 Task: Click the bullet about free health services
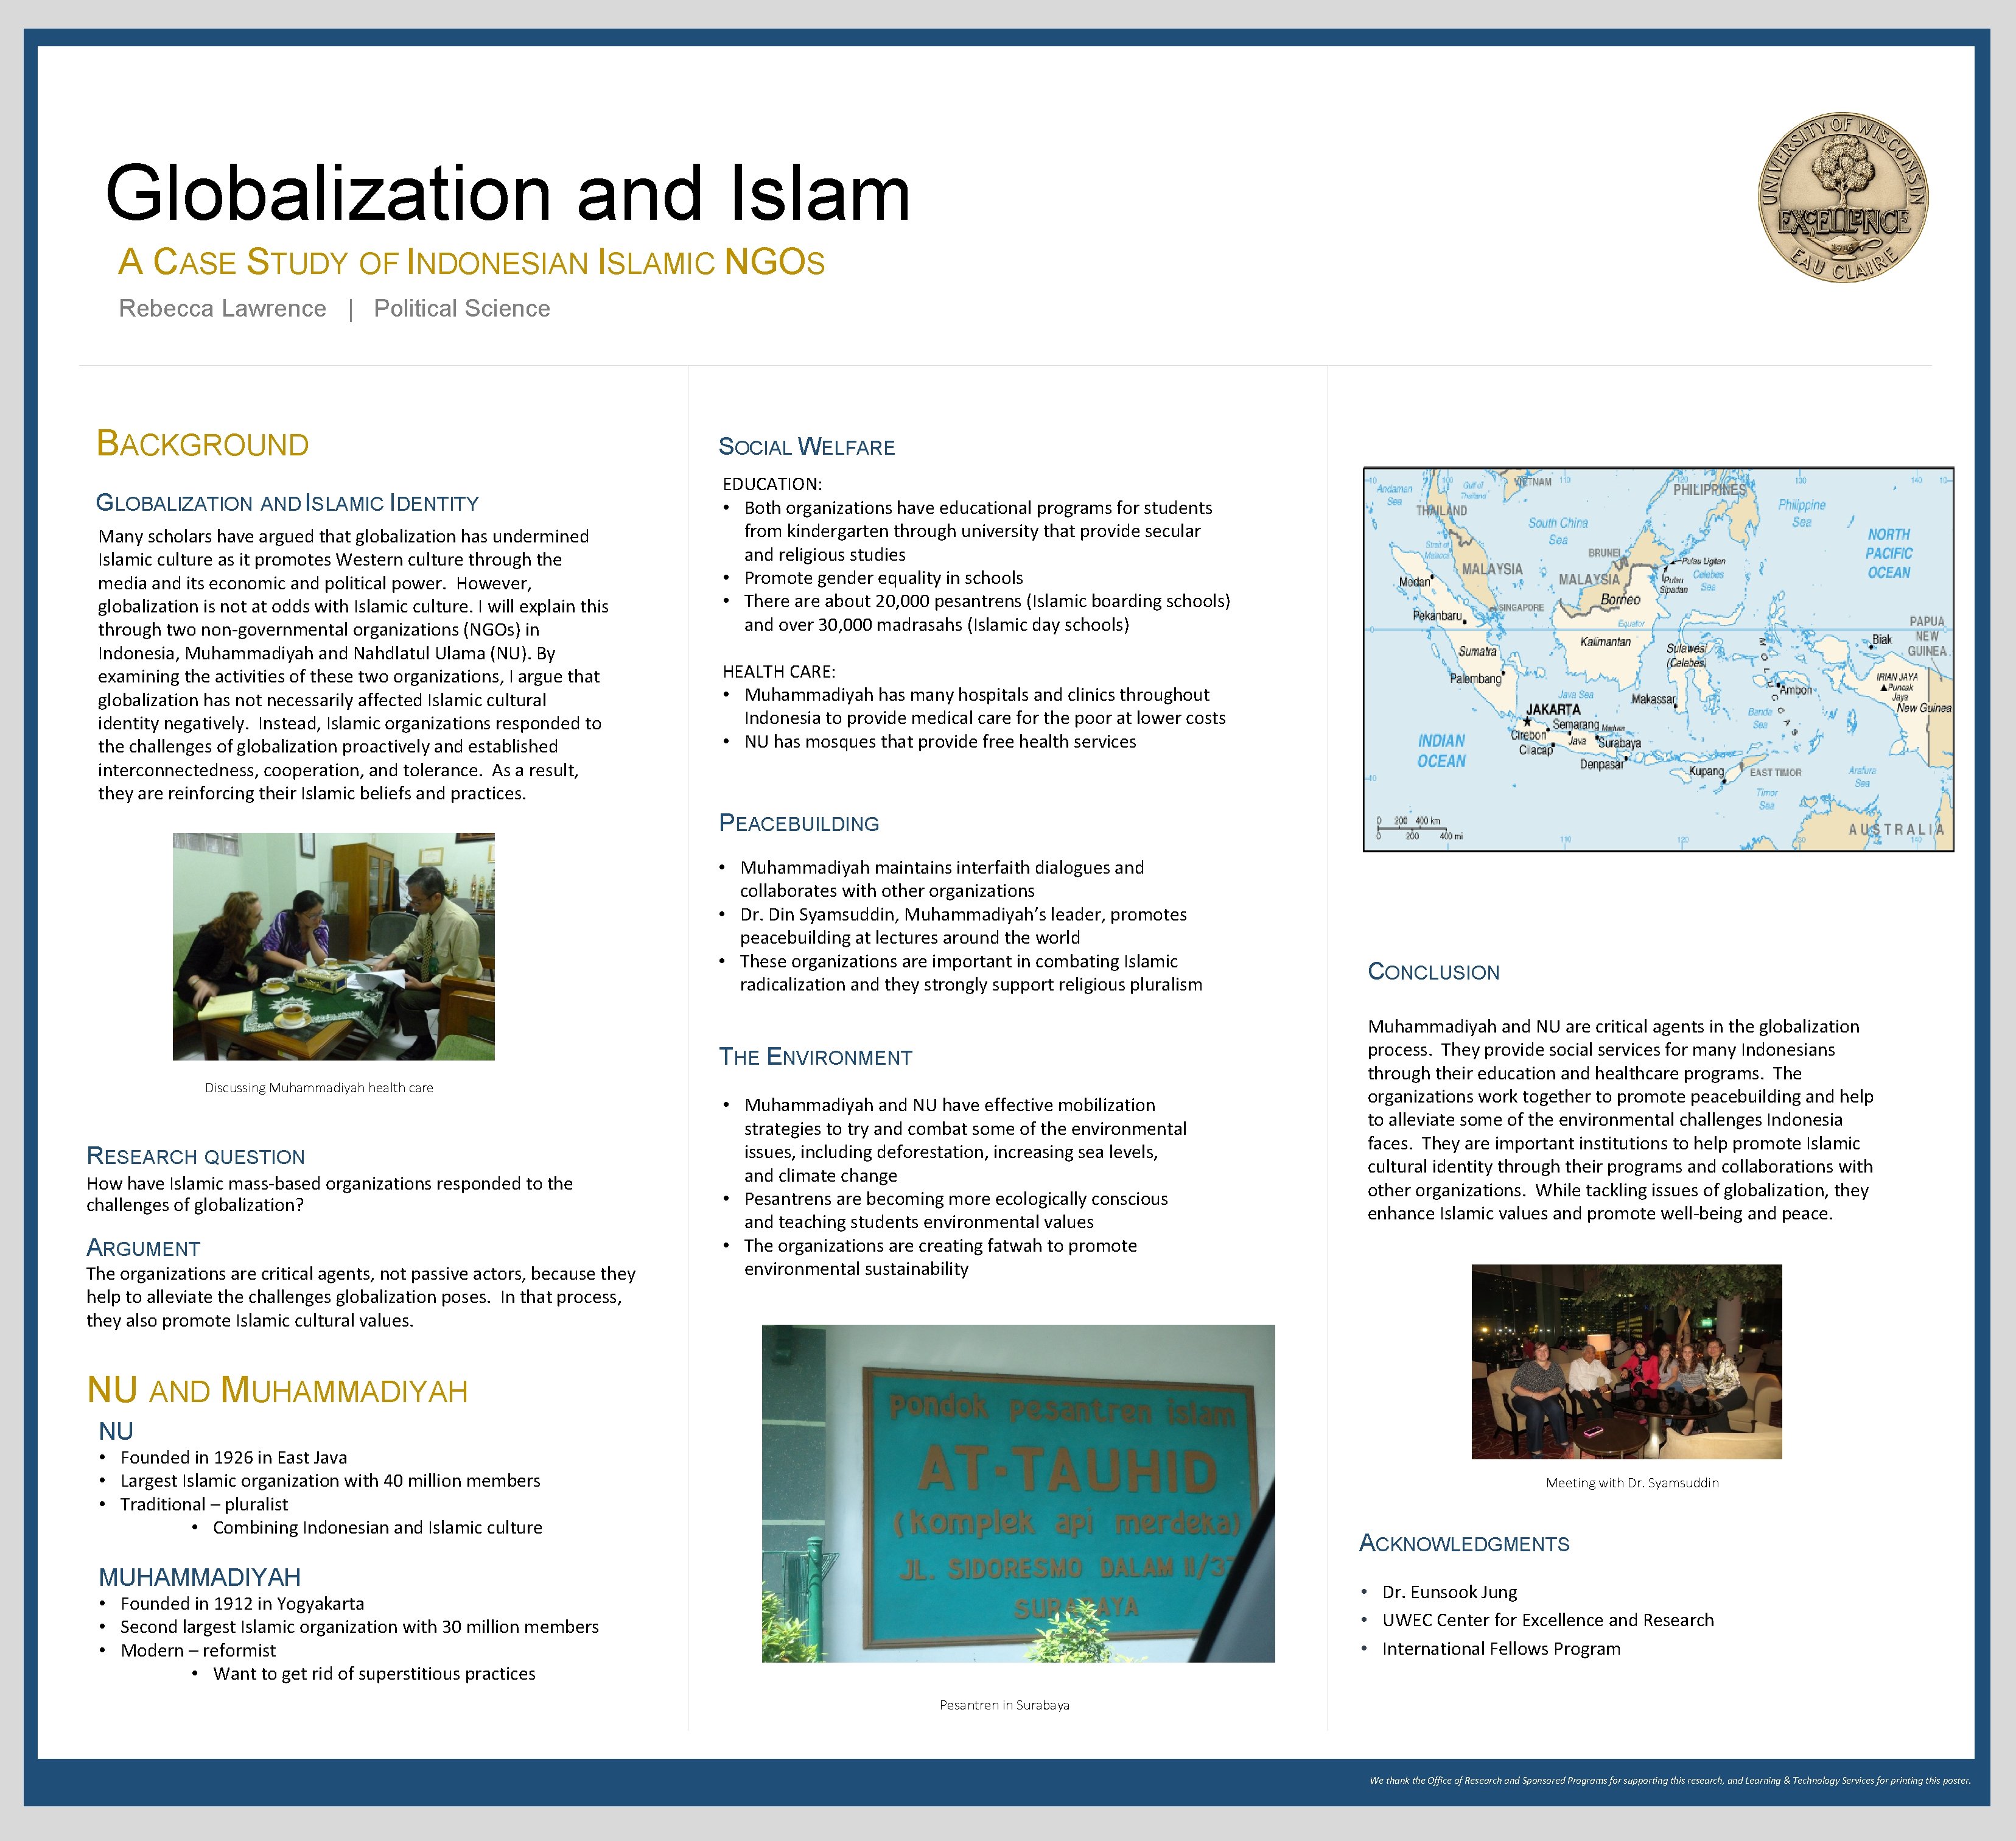tap(941, 742)
